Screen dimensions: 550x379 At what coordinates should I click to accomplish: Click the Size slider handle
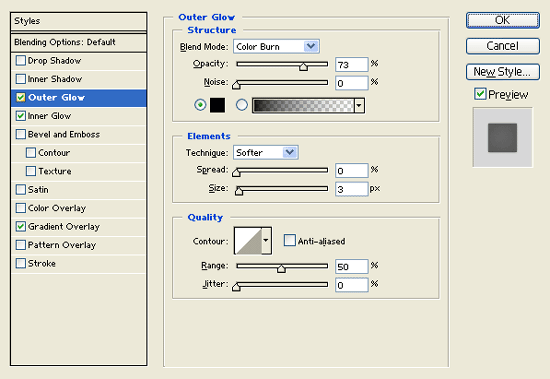click(239, 191)
